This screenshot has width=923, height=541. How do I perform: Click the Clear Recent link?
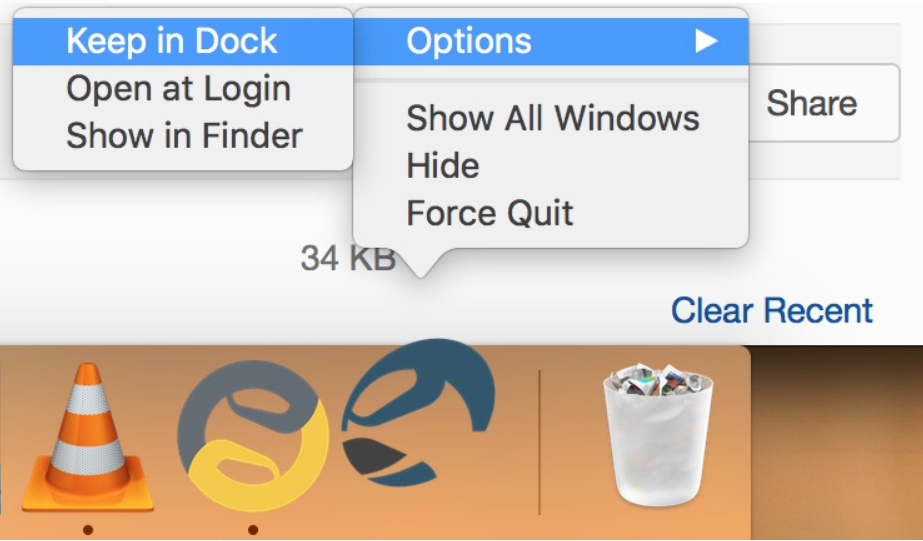click(x=772, y=310)
